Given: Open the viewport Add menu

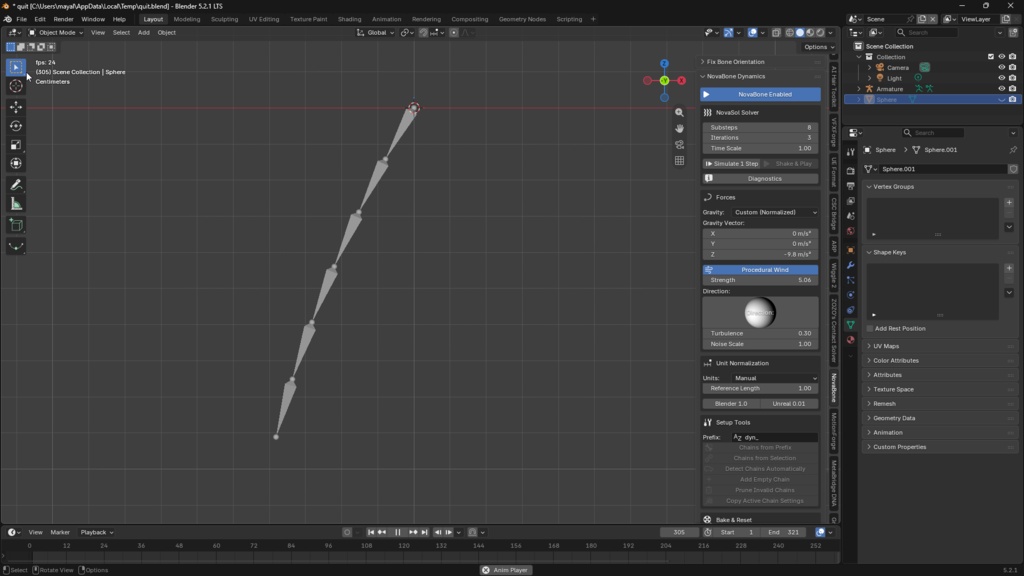Looking at the screenshot, I should pos(143,33).
